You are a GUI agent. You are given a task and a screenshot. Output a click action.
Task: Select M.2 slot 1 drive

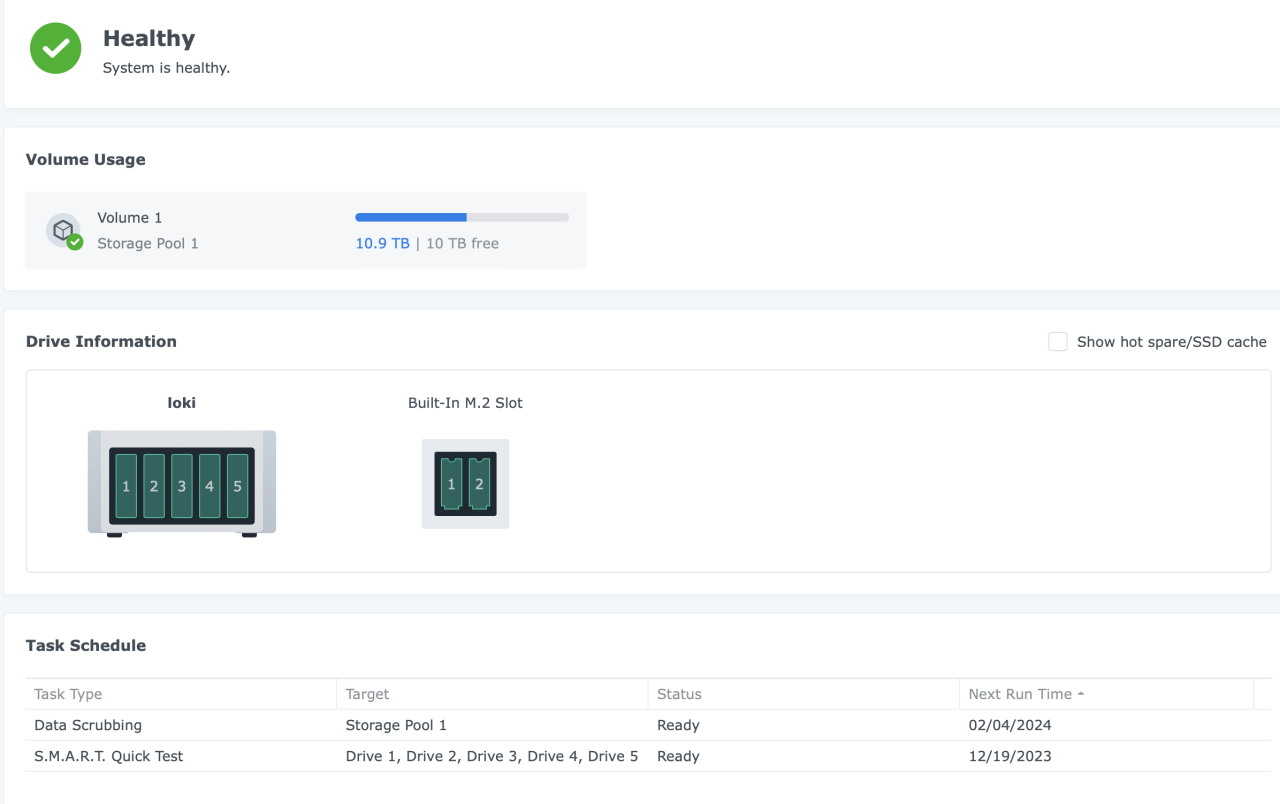(452, 484)
